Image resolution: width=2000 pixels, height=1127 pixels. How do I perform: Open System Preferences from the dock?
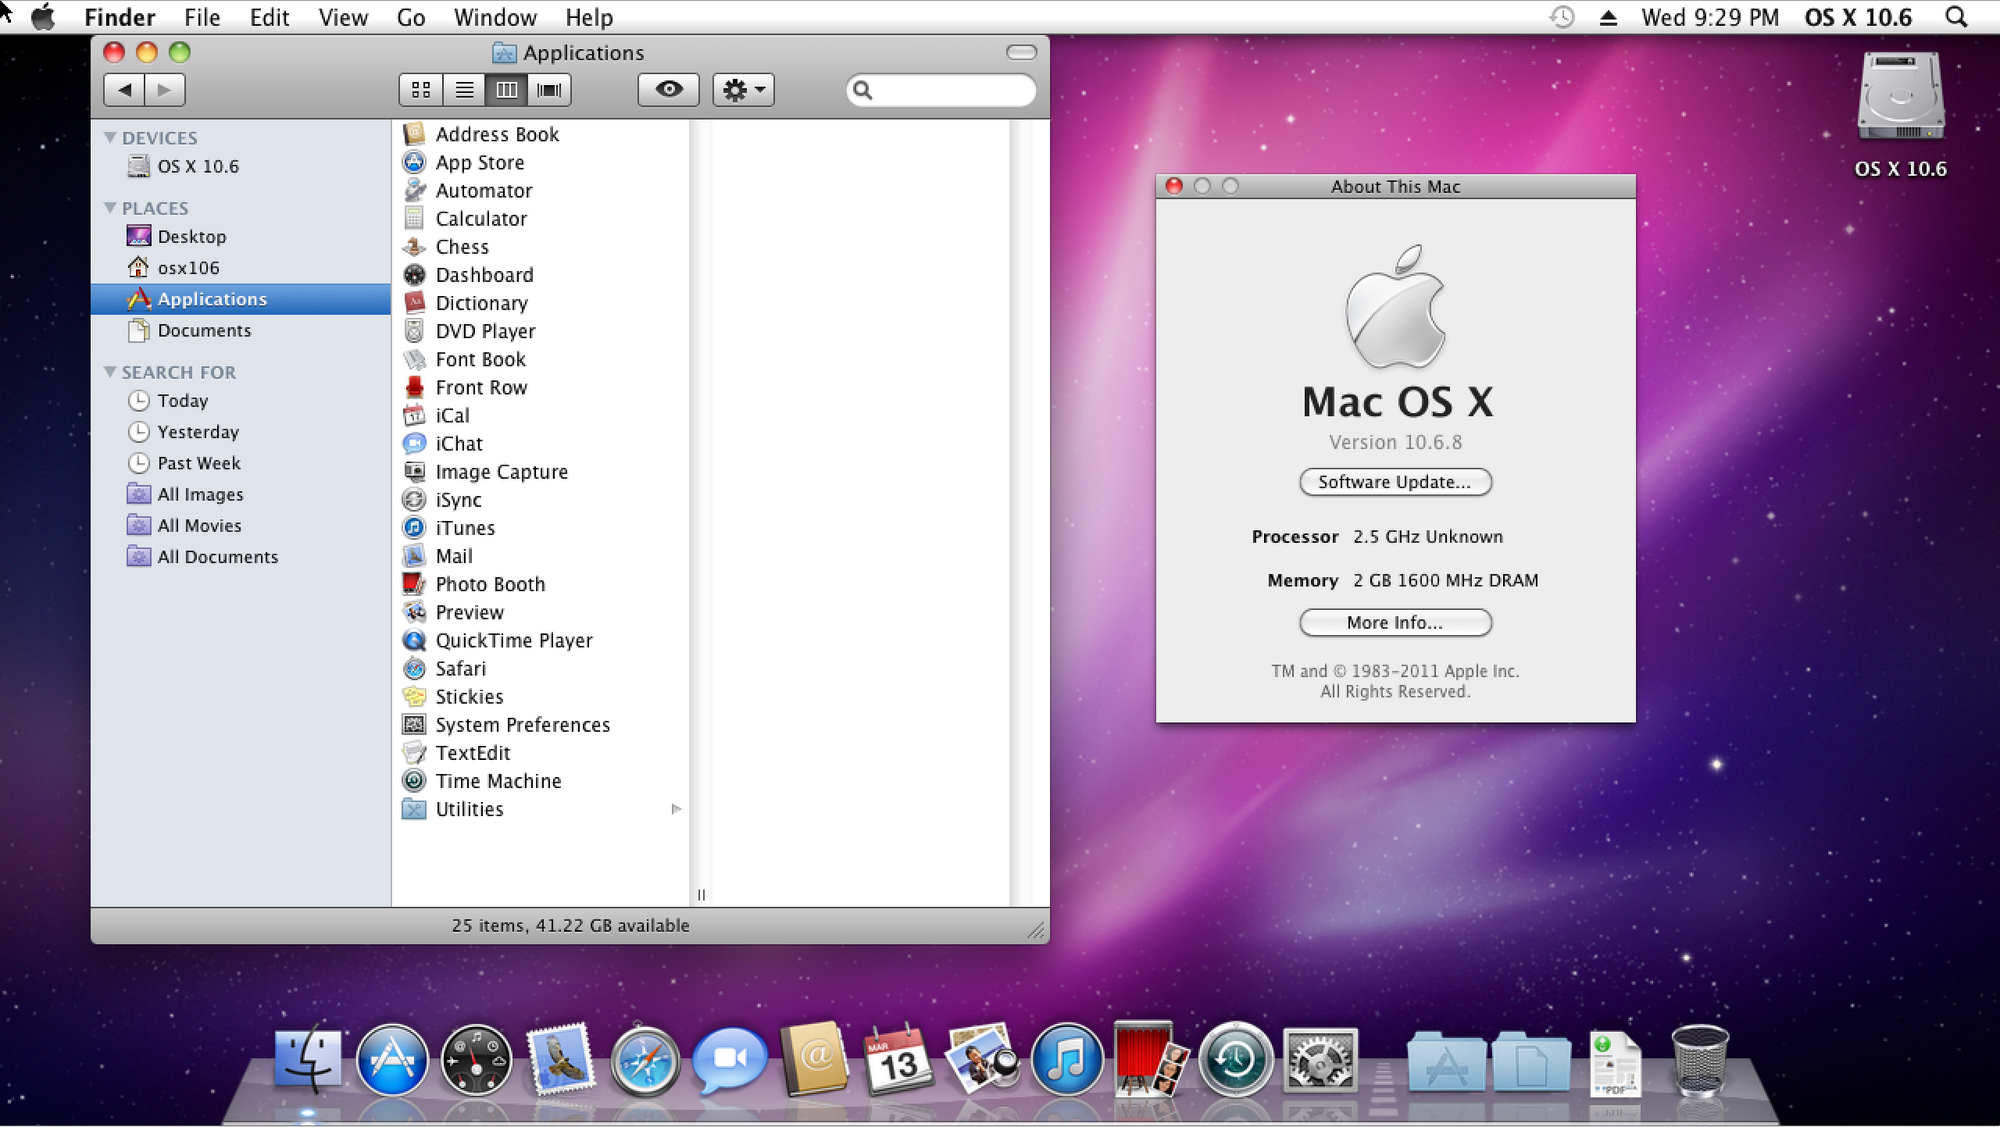click(1321, 1061)
